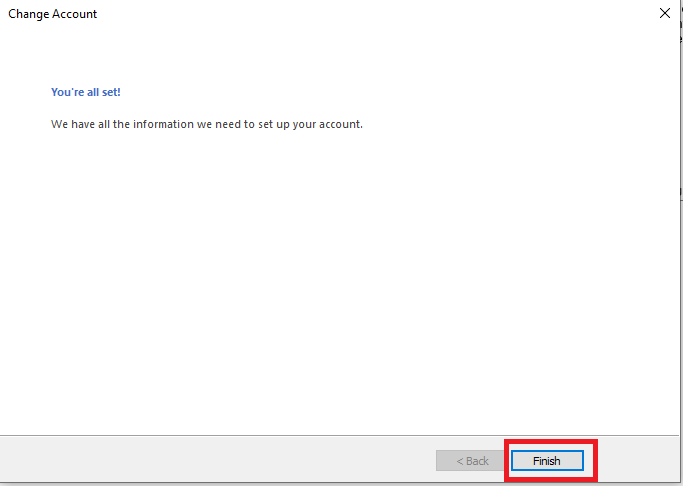Click the blue "You're all set!" text
This screenshot has width=683, height=486.
point(86,92)
